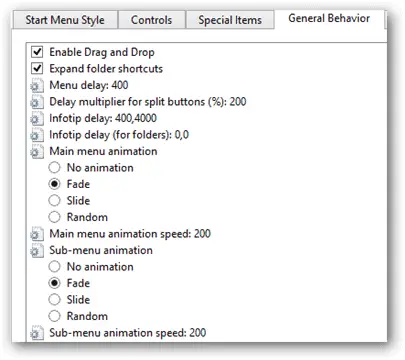Screen dimensions: 405x360
Task: Select Main menu animation speed: 200 text
Action: click(130, 234)
